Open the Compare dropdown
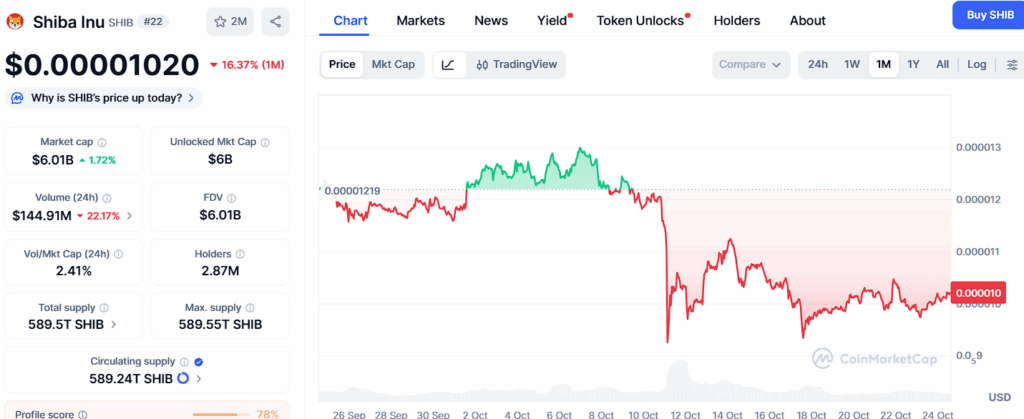Viewport: 1024px width, 419px height. pos(750,65)
